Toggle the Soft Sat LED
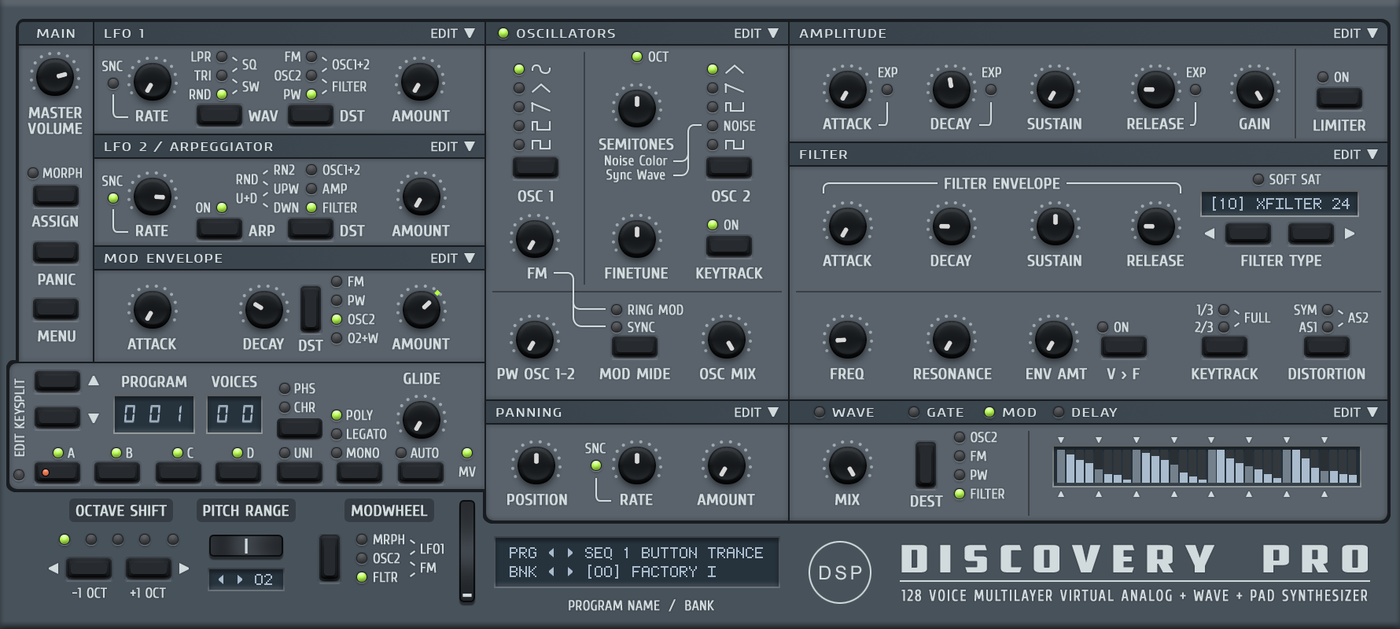Screen dimensions: 1400x629 click(x=1258, y=179)
